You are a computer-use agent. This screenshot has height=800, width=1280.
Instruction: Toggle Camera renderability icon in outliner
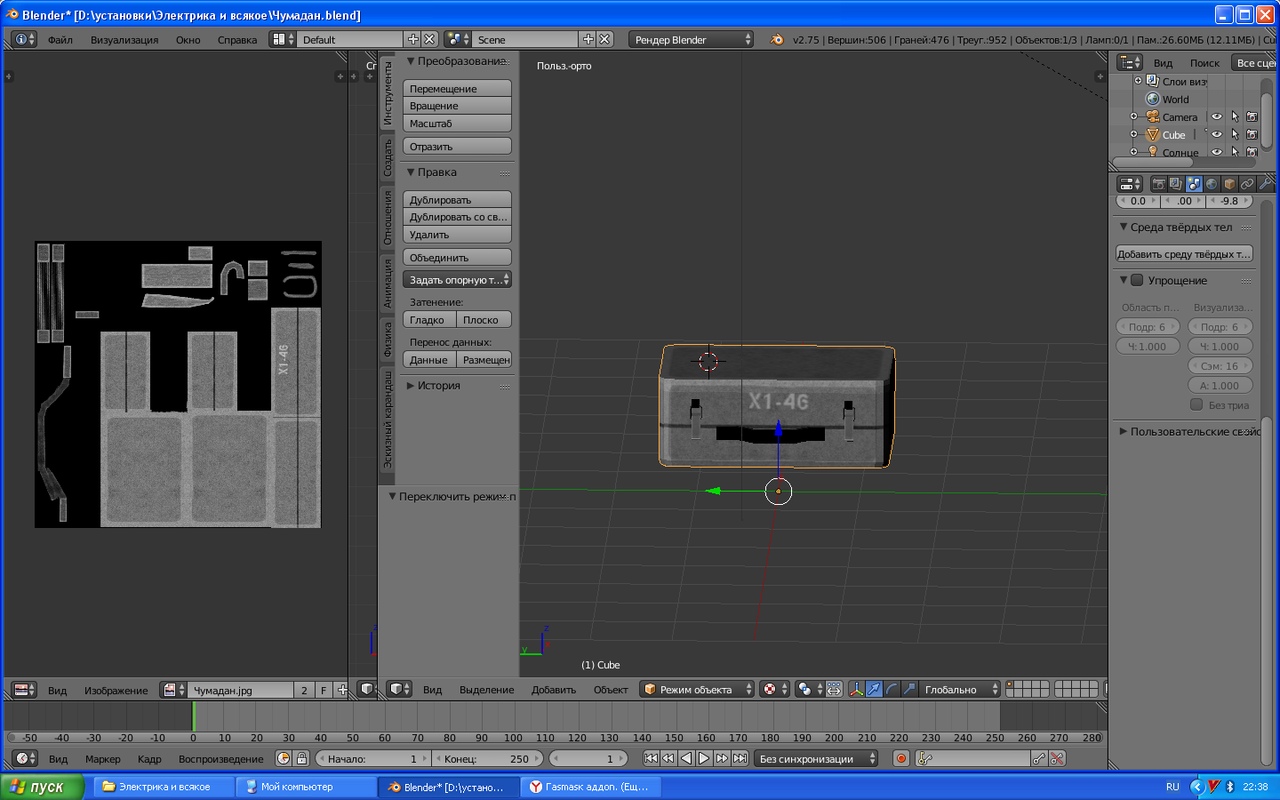click(1251, 117)
